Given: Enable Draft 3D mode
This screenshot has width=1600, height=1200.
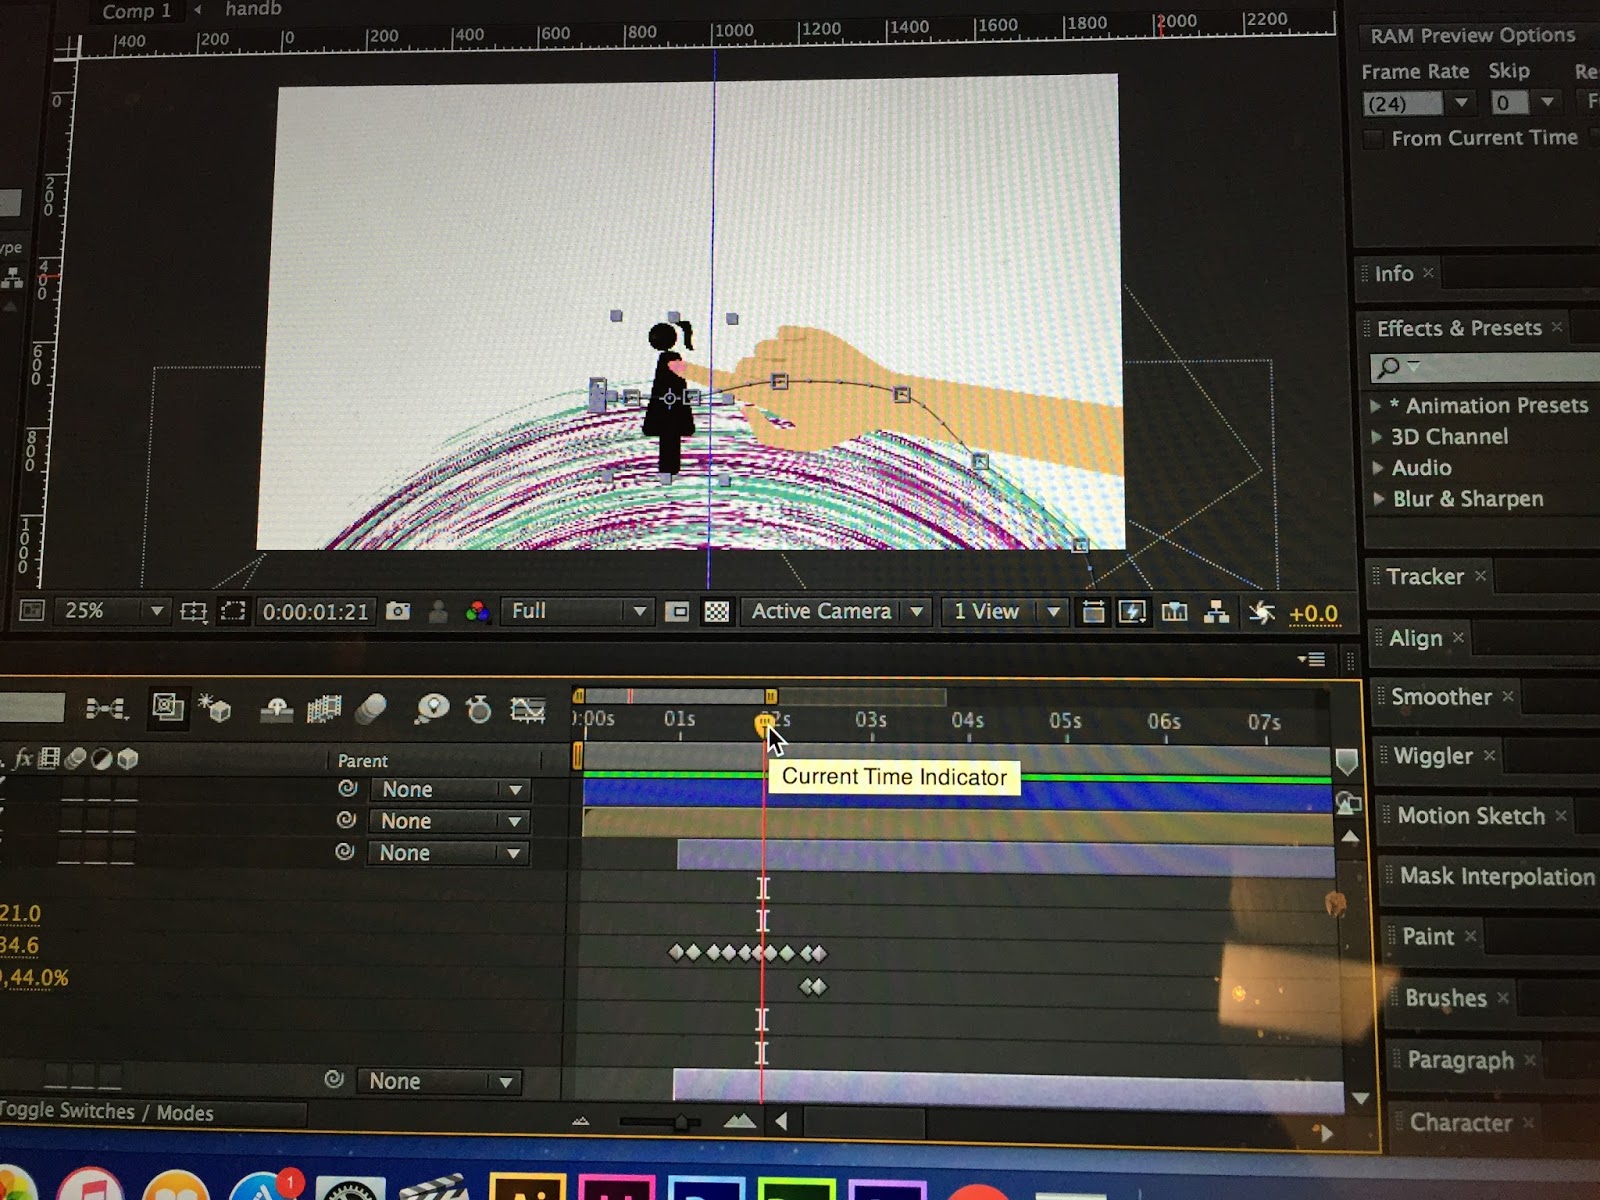Looking at the screenshot, I should tap(215, 708).
